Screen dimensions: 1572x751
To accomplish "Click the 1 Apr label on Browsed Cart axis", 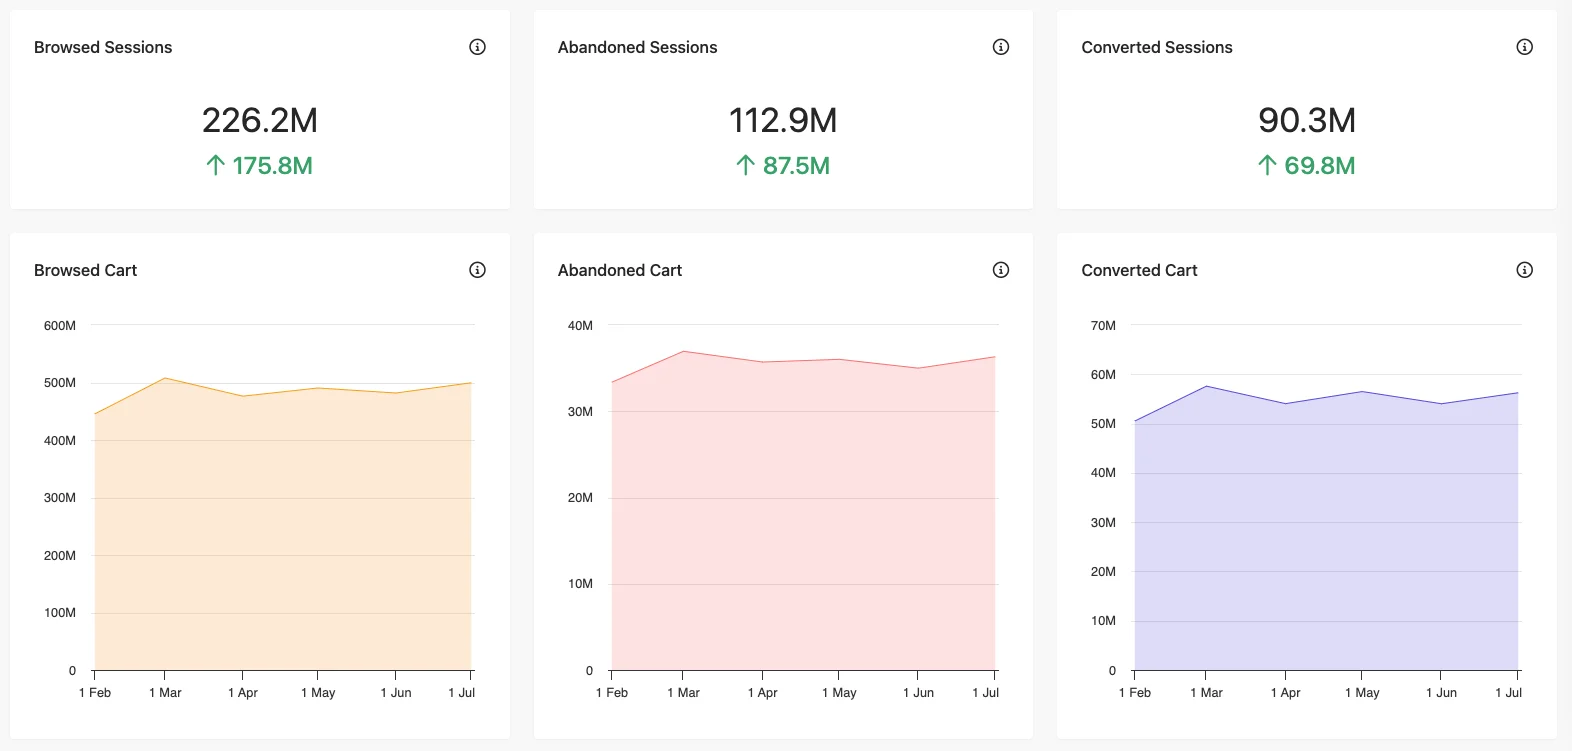I will [243, 693].
